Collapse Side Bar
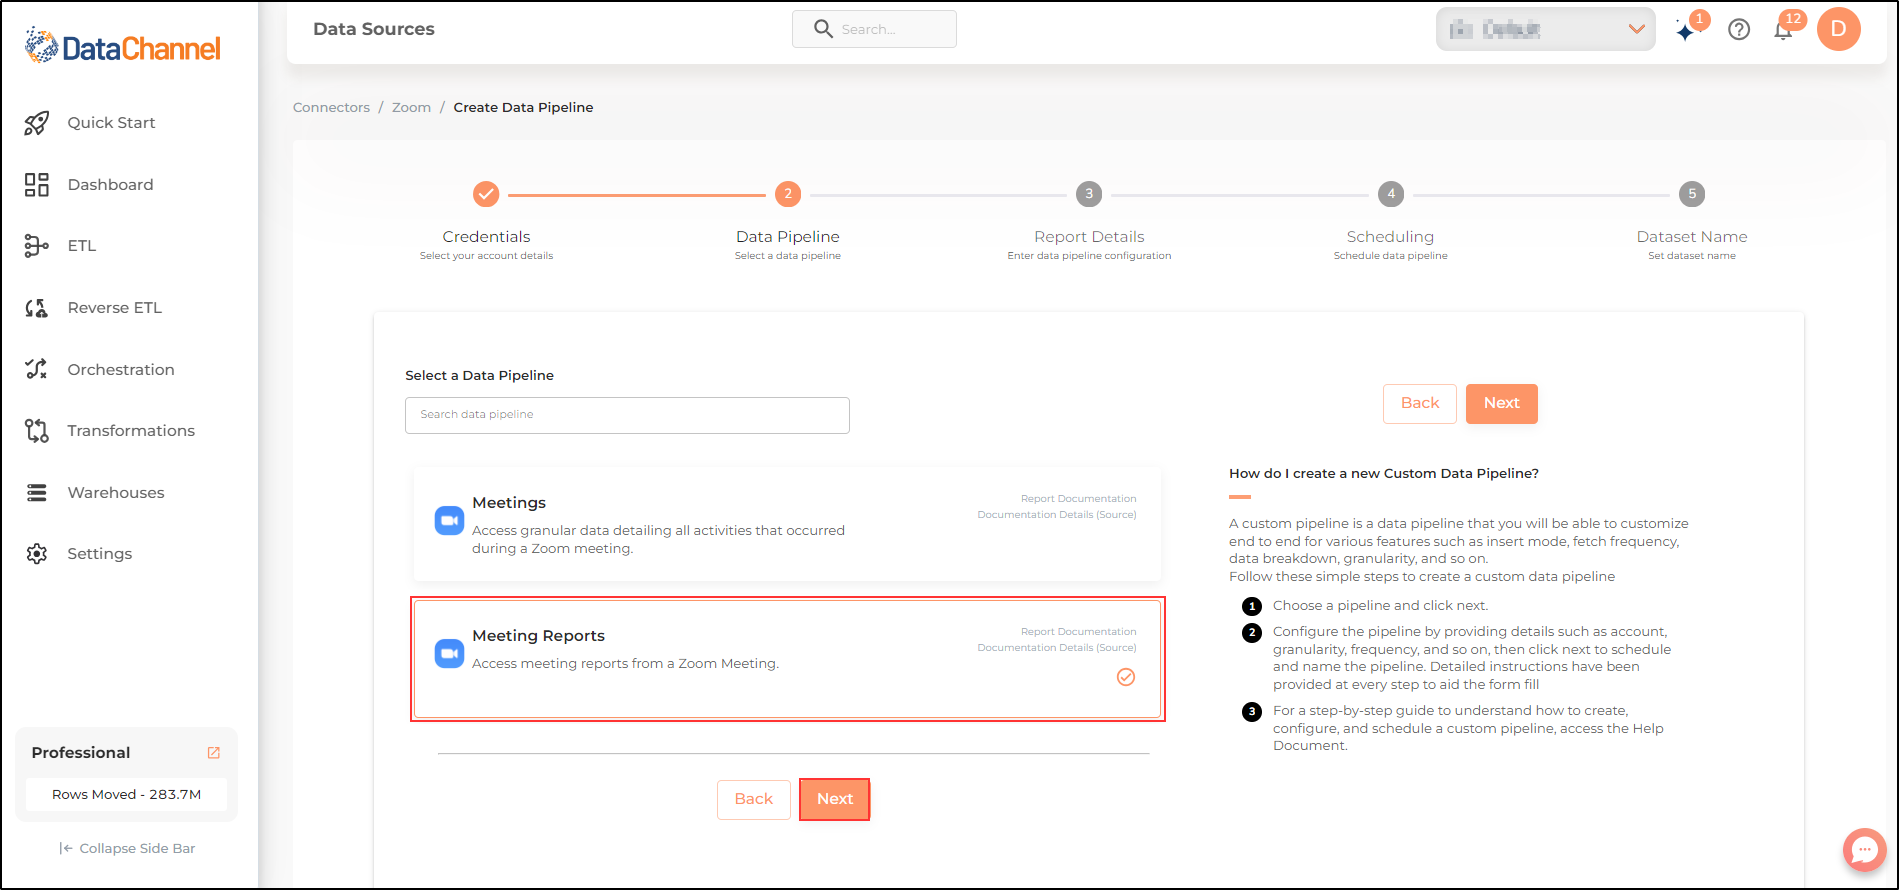 [127, 848]
